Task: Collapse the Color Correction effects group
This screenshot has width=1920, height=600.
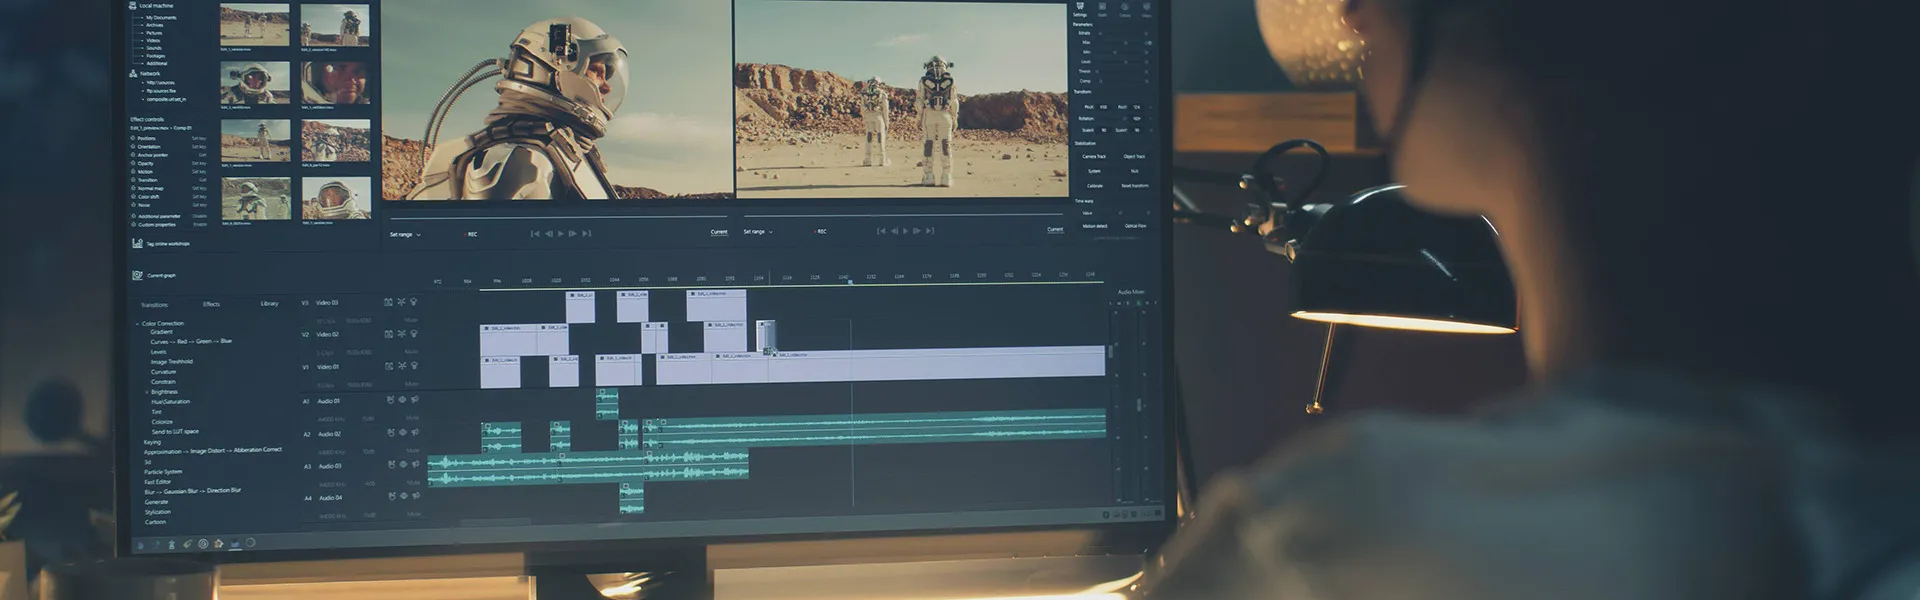Action: pyautogui.click(x=138, y=324)
